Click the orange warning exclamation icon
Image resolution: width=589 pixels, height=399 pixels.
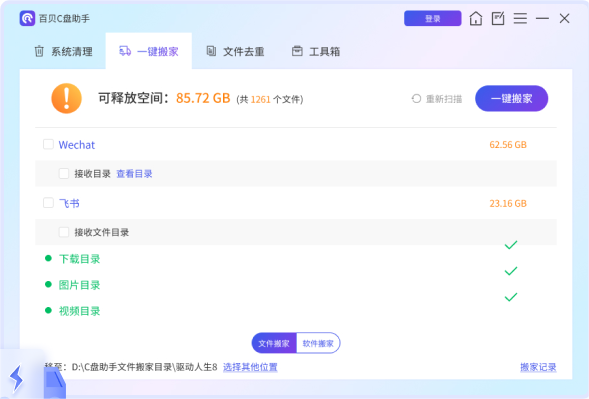(x=66, y=98)
